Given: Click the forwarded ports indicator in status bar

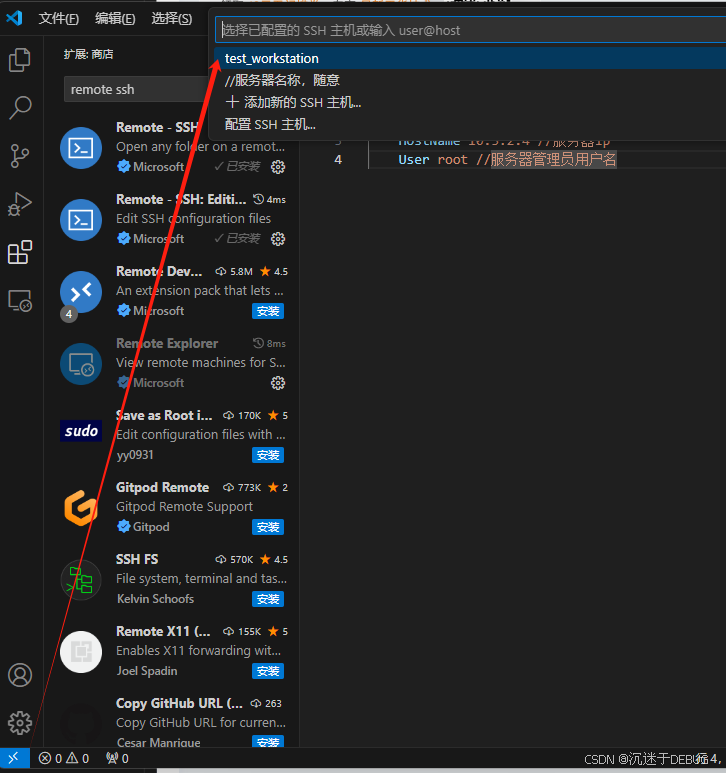Looking at the screenshot, I should (117, 758).
